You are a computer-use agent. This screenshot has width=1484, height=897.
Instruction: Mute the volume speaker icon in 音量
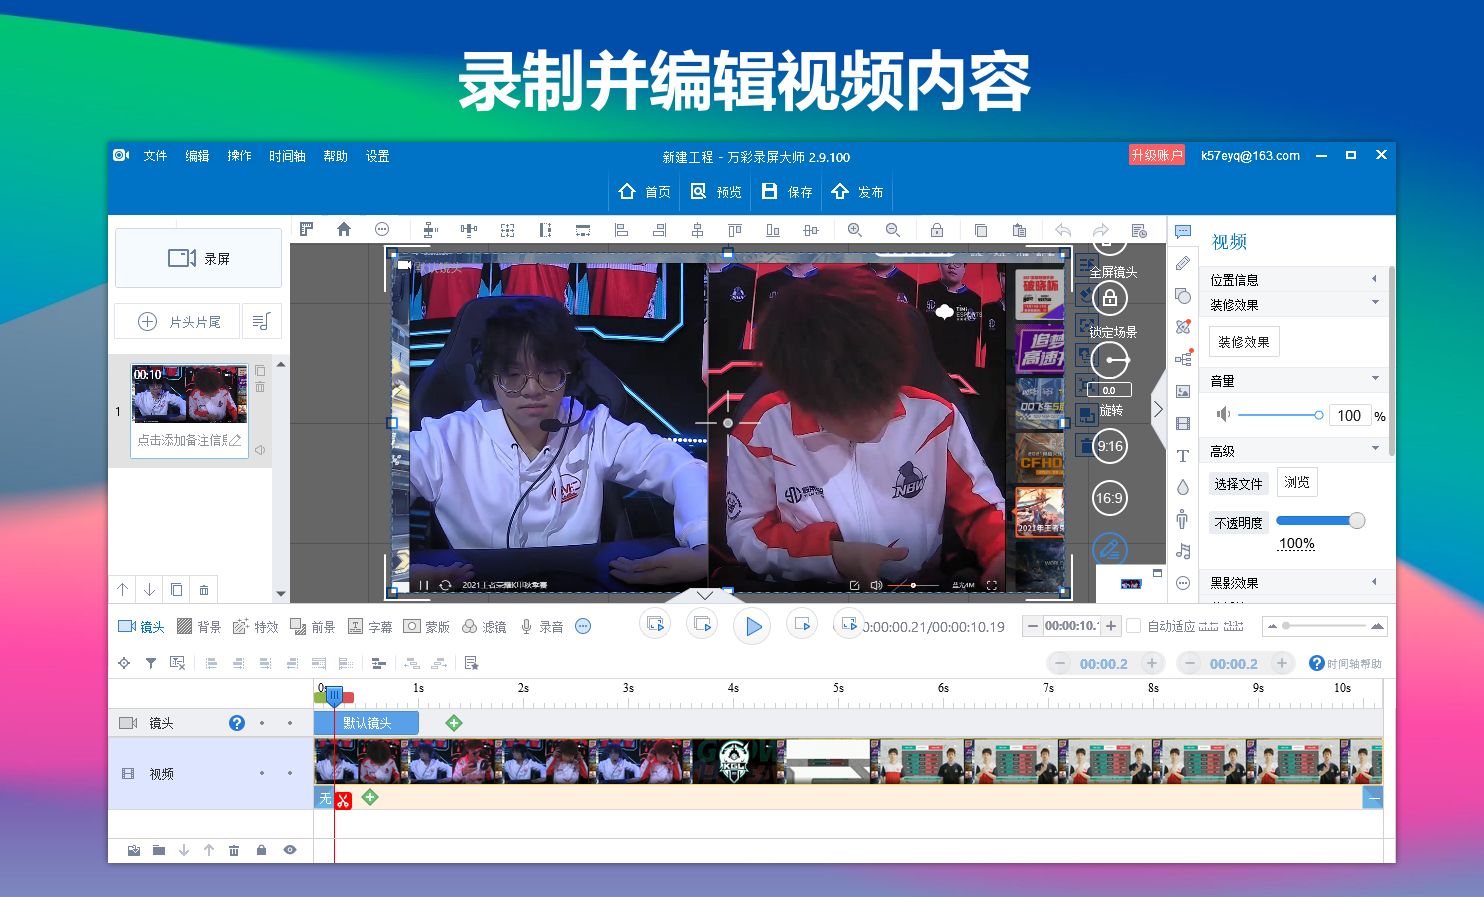[x=1223, y=414]
